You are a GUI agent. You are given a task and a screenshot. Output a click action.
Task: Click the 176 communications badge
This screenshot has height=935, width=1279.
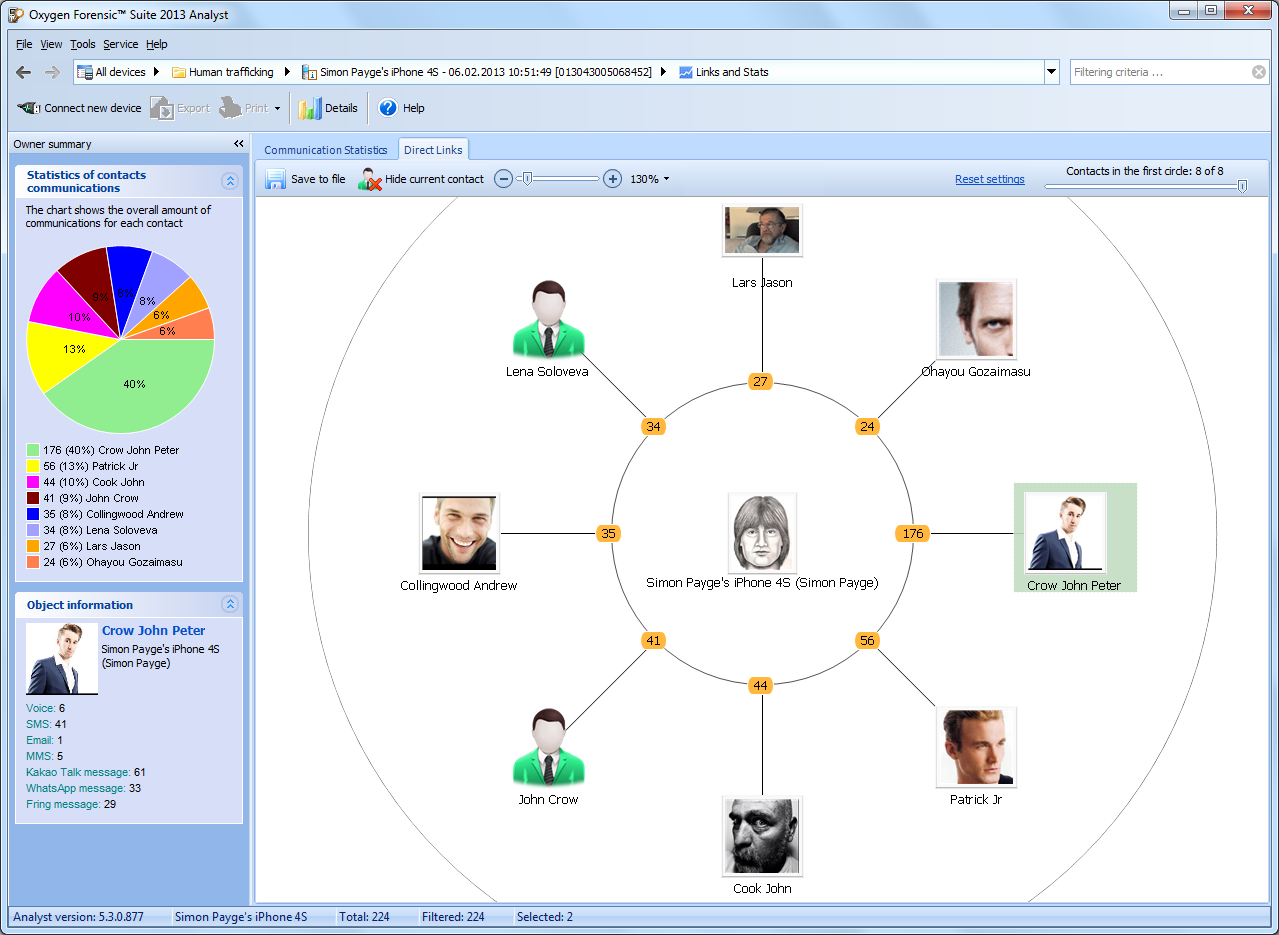point(913,533)
